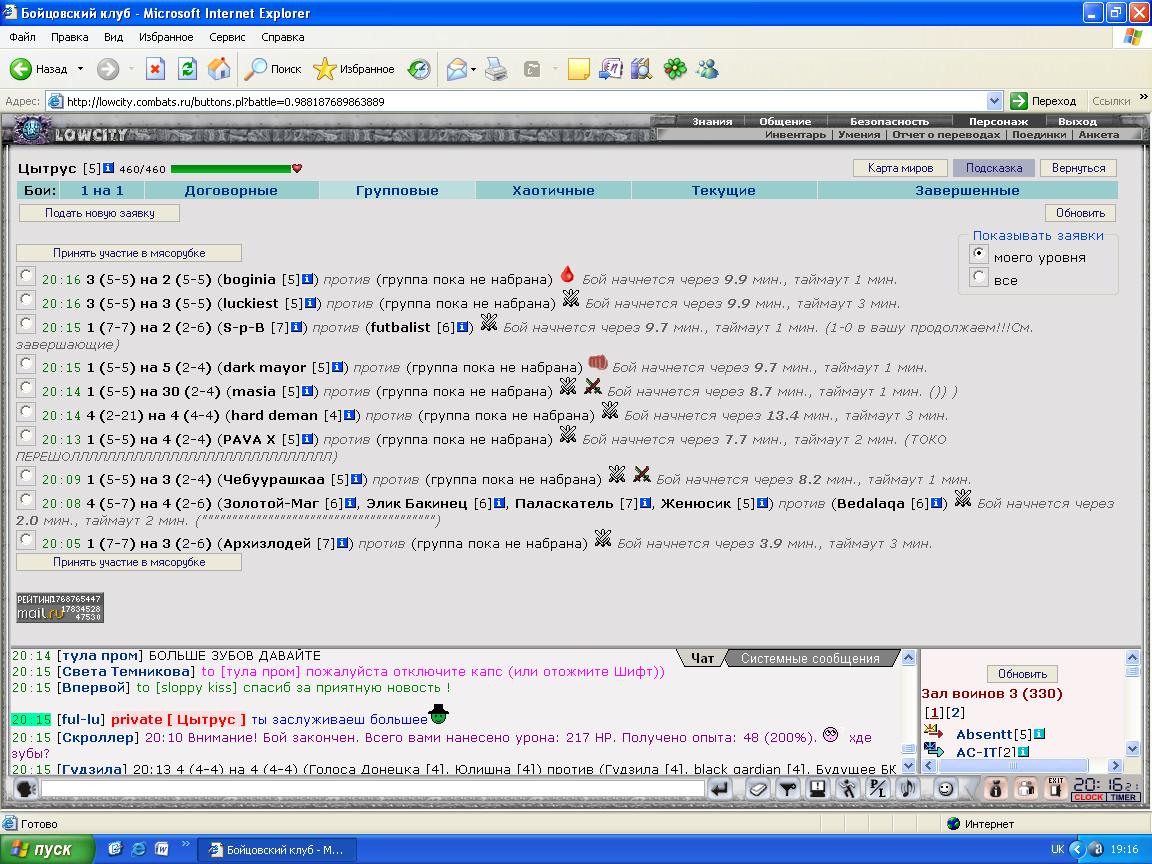Open info icon next to boginia [5]

coord(308,279)
